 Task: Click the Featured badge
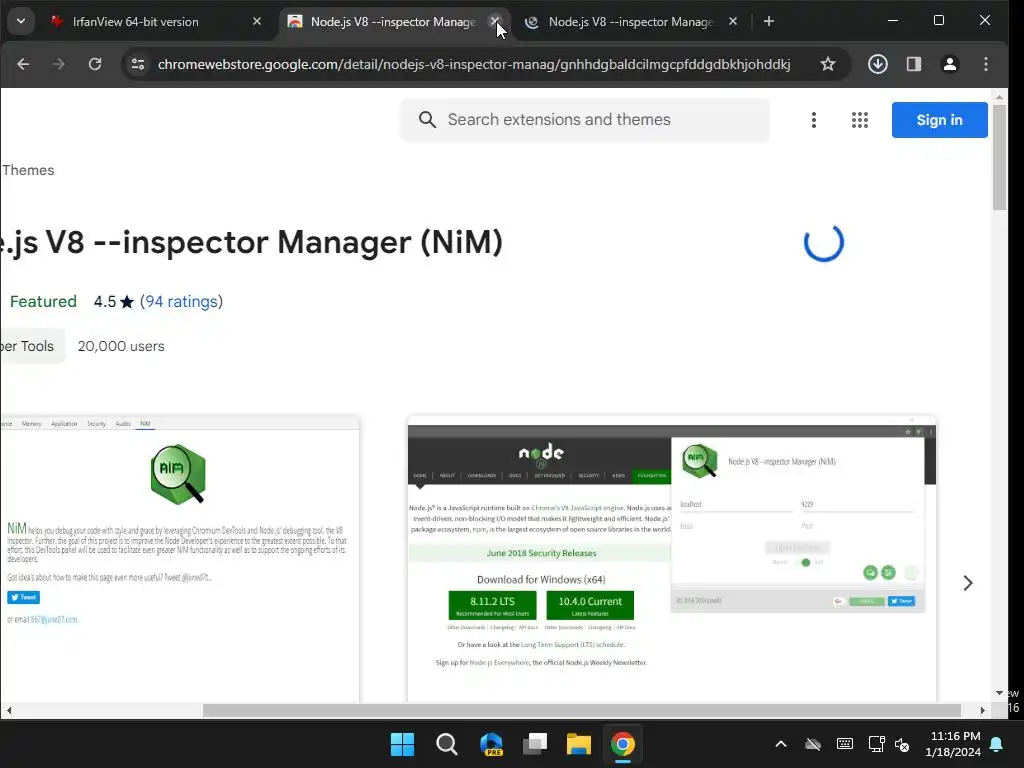pyautogui.click(x=43, y=302)
